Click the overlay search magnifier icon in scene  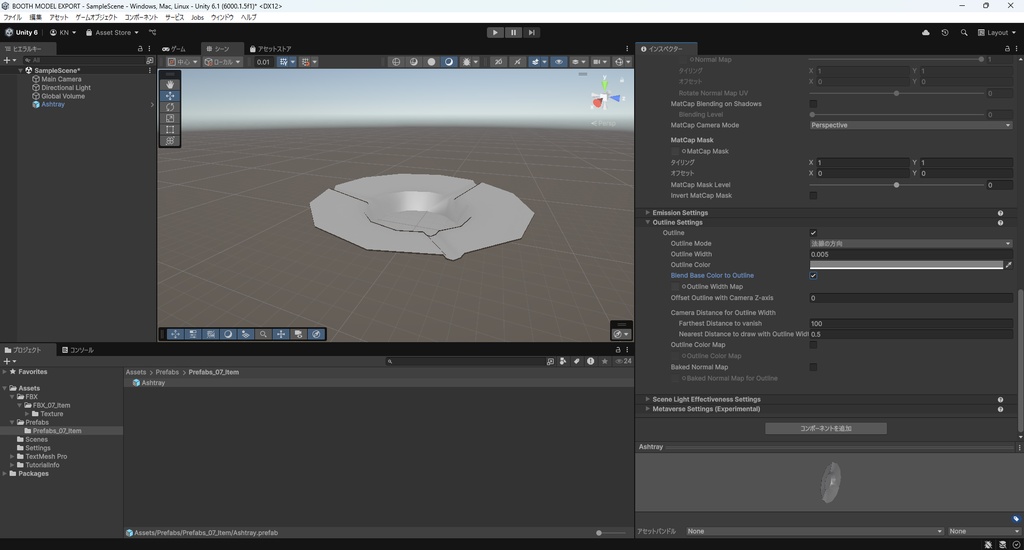click(263, 334)
